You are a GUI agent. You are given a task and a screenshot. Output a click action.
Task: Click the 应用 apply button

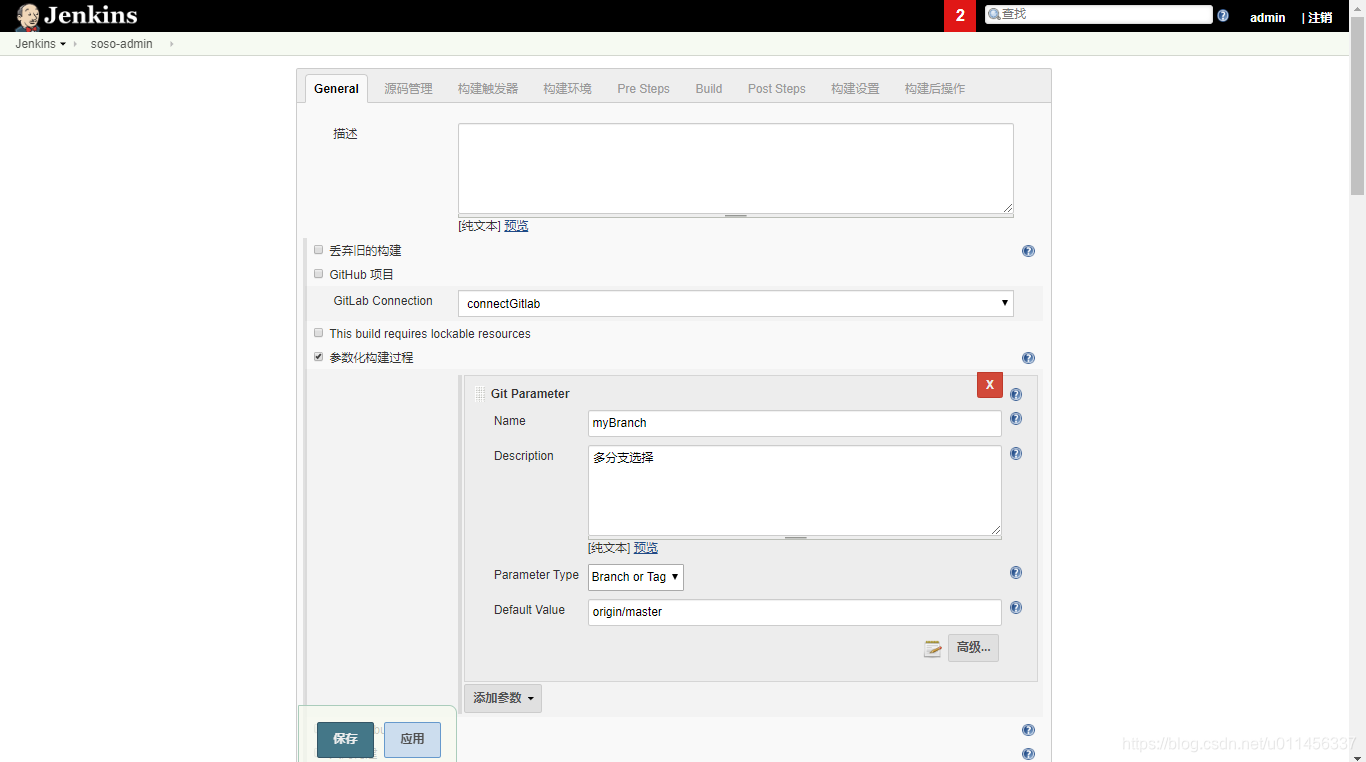412,739
